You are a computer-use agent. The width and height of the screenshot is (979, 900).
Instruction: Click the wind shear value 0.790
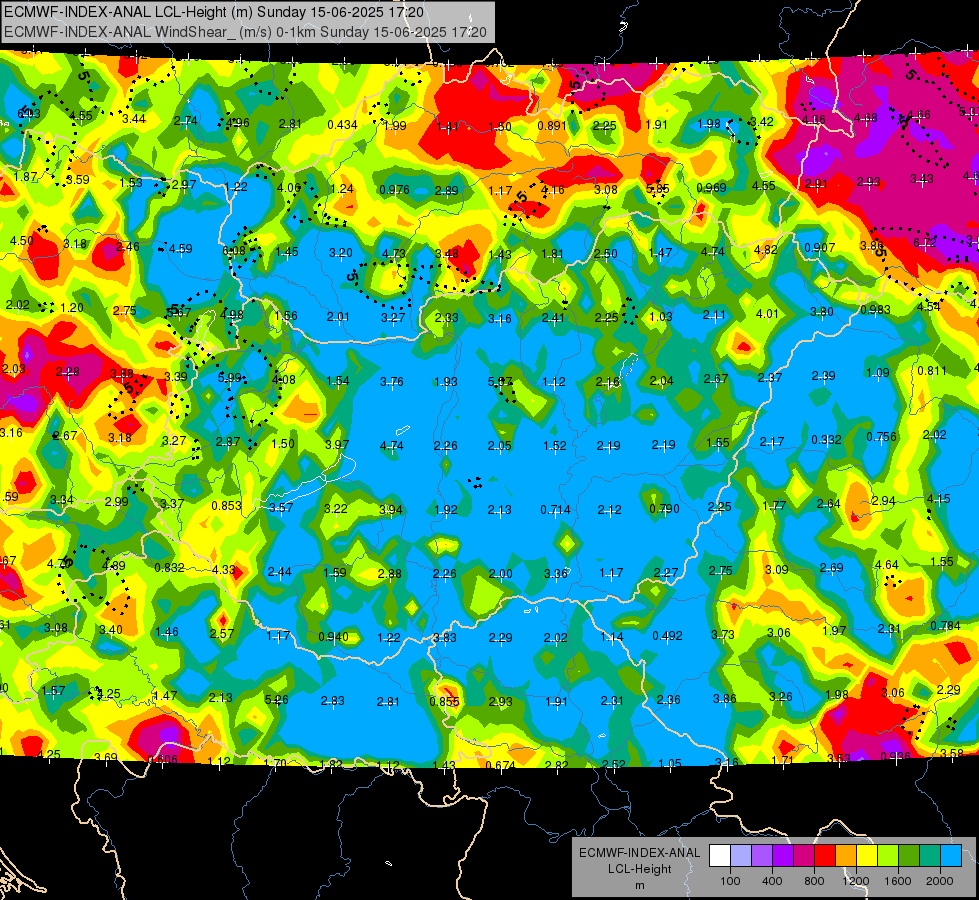664,508
